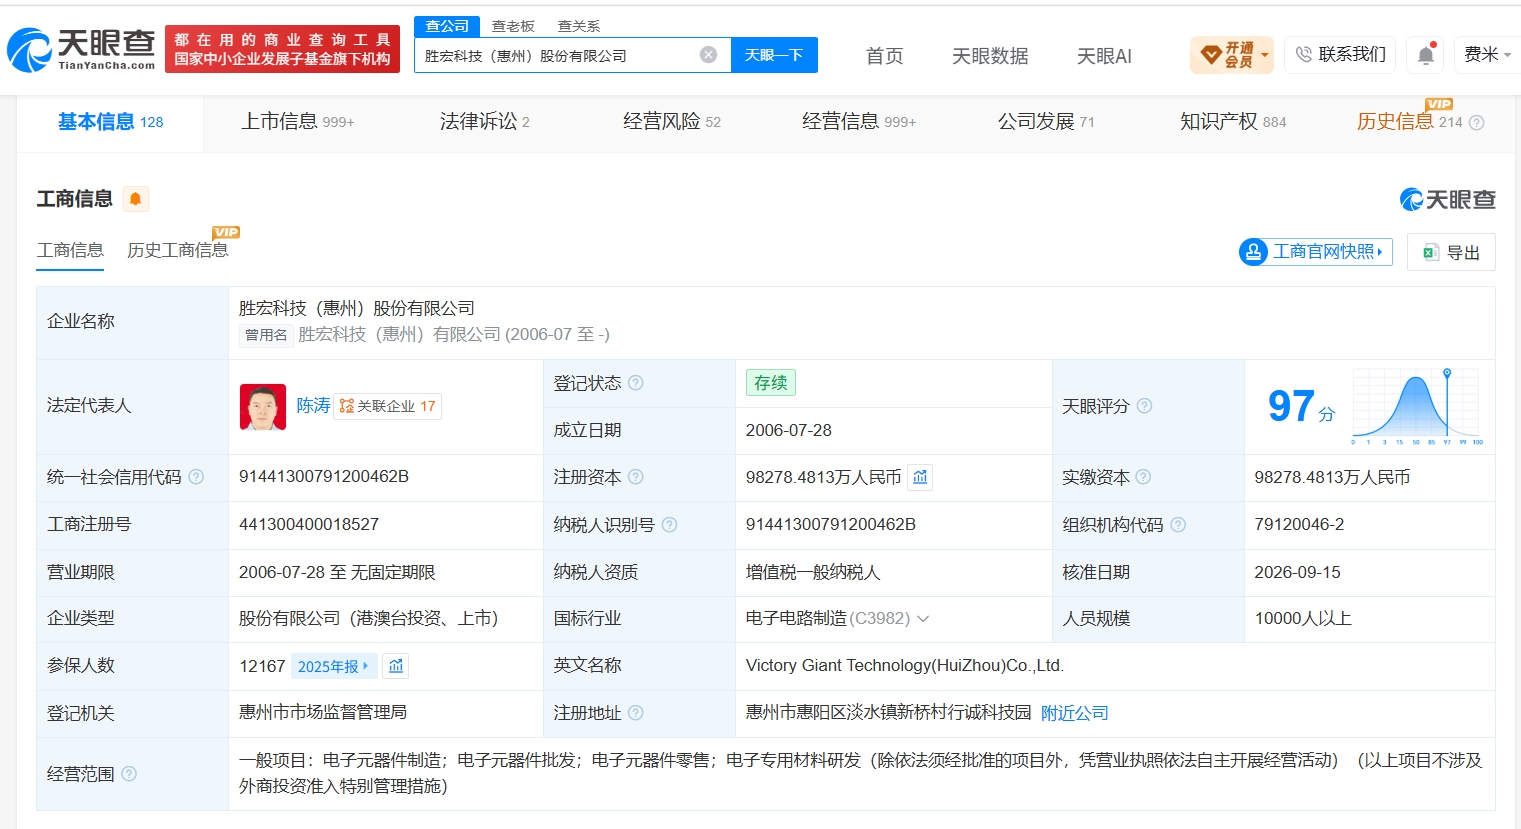Open the chart icon beside 参保人数 2025年报
Viewport: 1521px width, 829px height.
396,666
